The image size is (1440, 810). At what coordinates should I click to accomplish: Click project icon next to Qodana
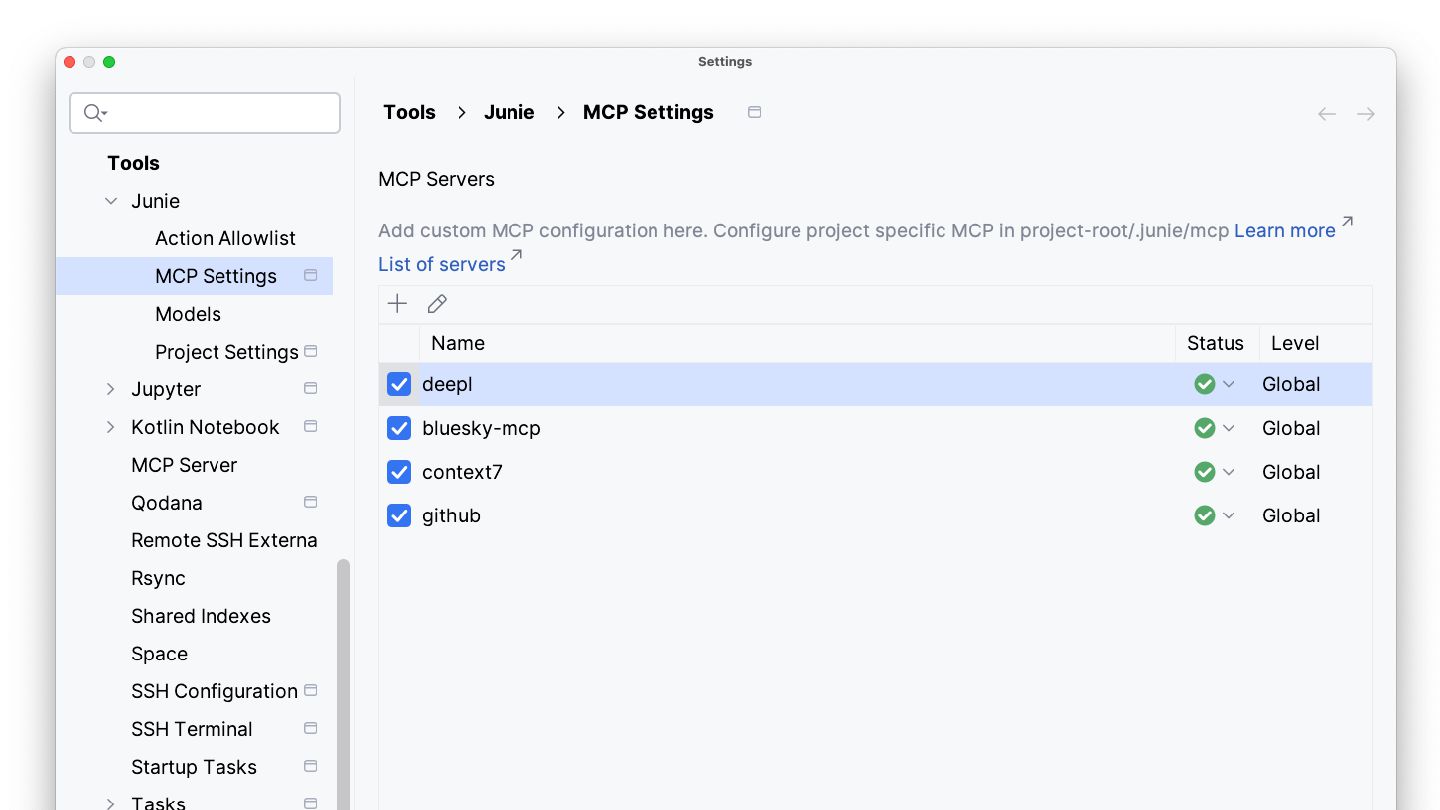point(311,502)
